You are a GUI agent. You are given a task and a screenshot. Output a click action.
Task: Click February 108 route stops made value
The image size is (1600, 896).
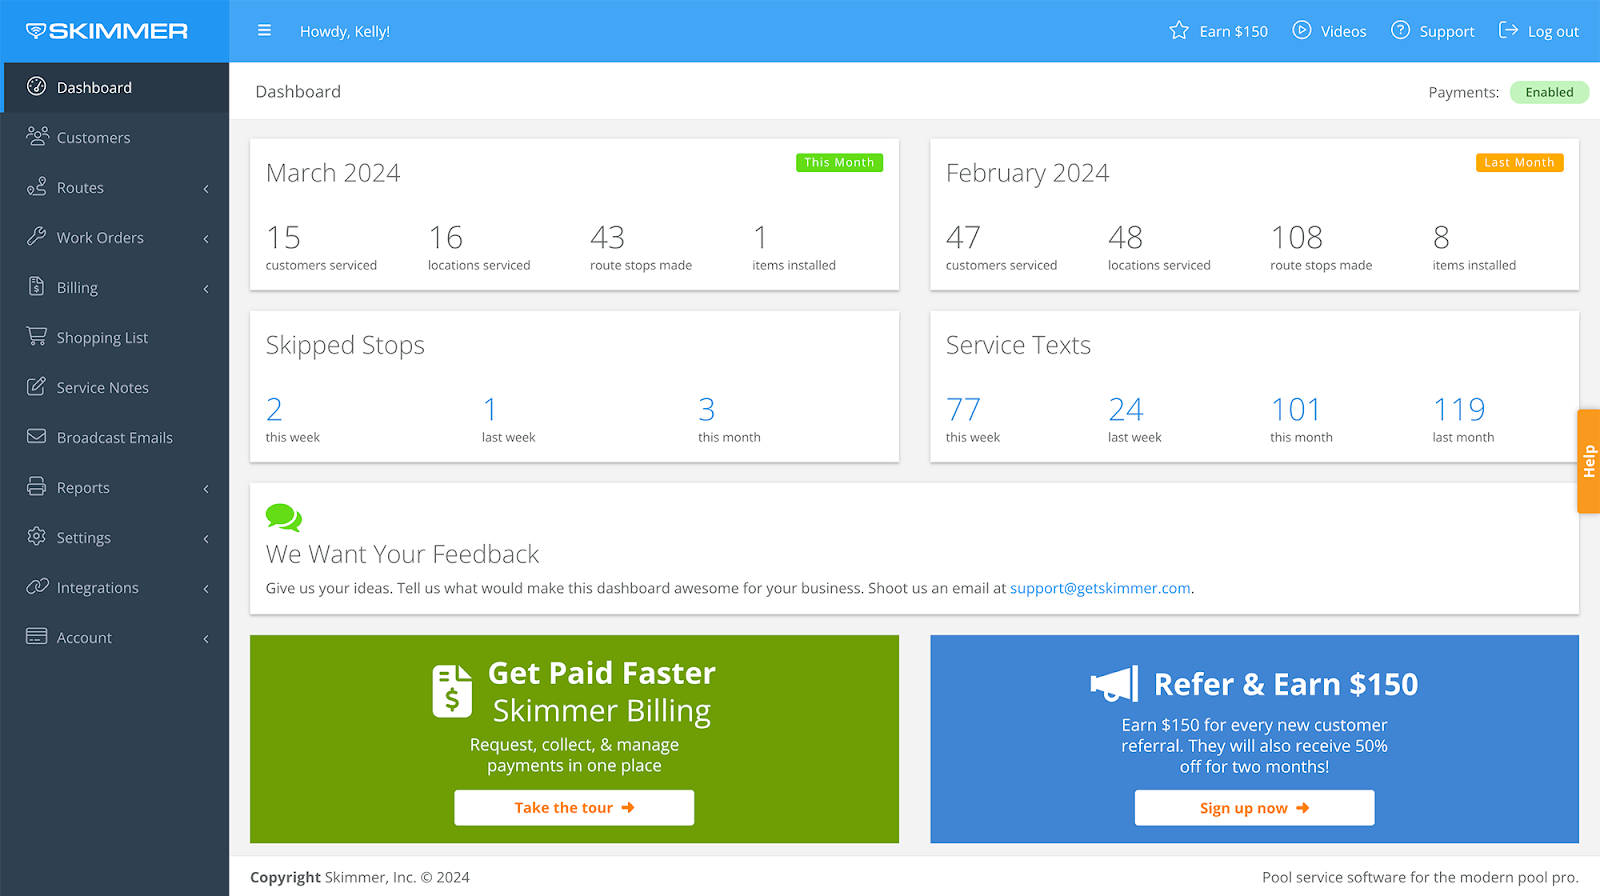click(x=1297, y=237)
